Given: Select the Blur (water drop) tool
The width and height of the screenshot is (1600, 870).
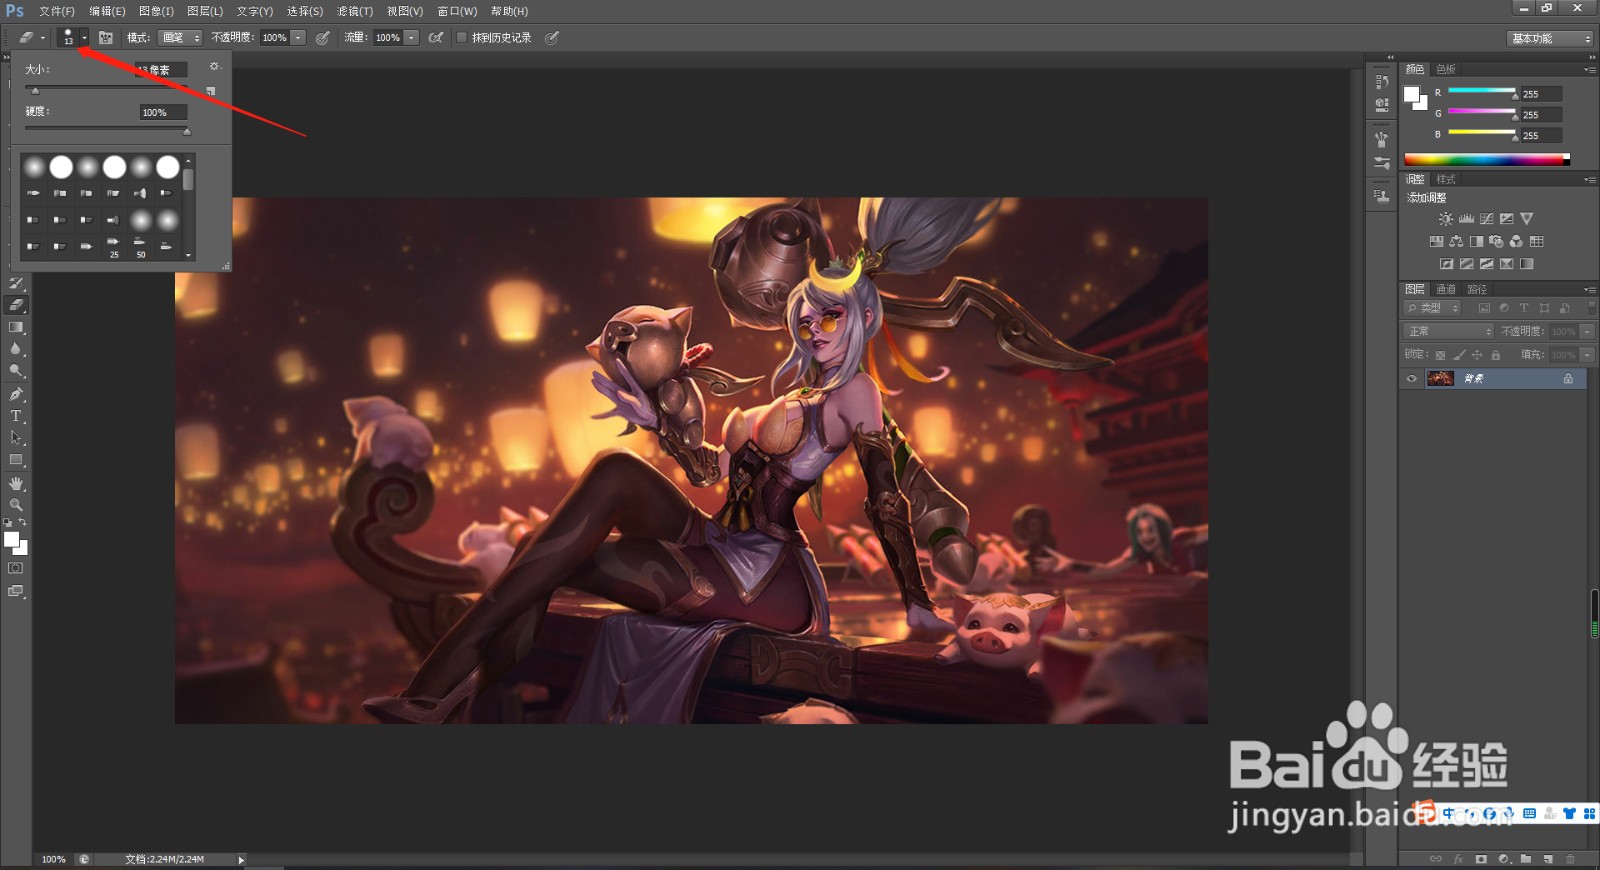Looking at the screenshot, I should pos(16,349).
